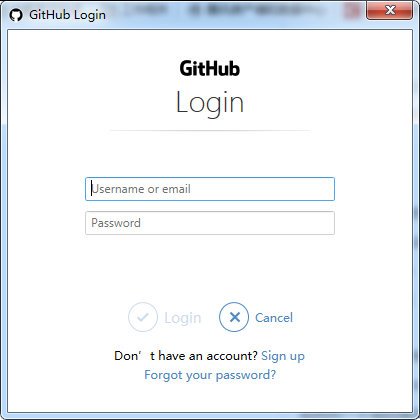Click the Cancel button label

274,318
